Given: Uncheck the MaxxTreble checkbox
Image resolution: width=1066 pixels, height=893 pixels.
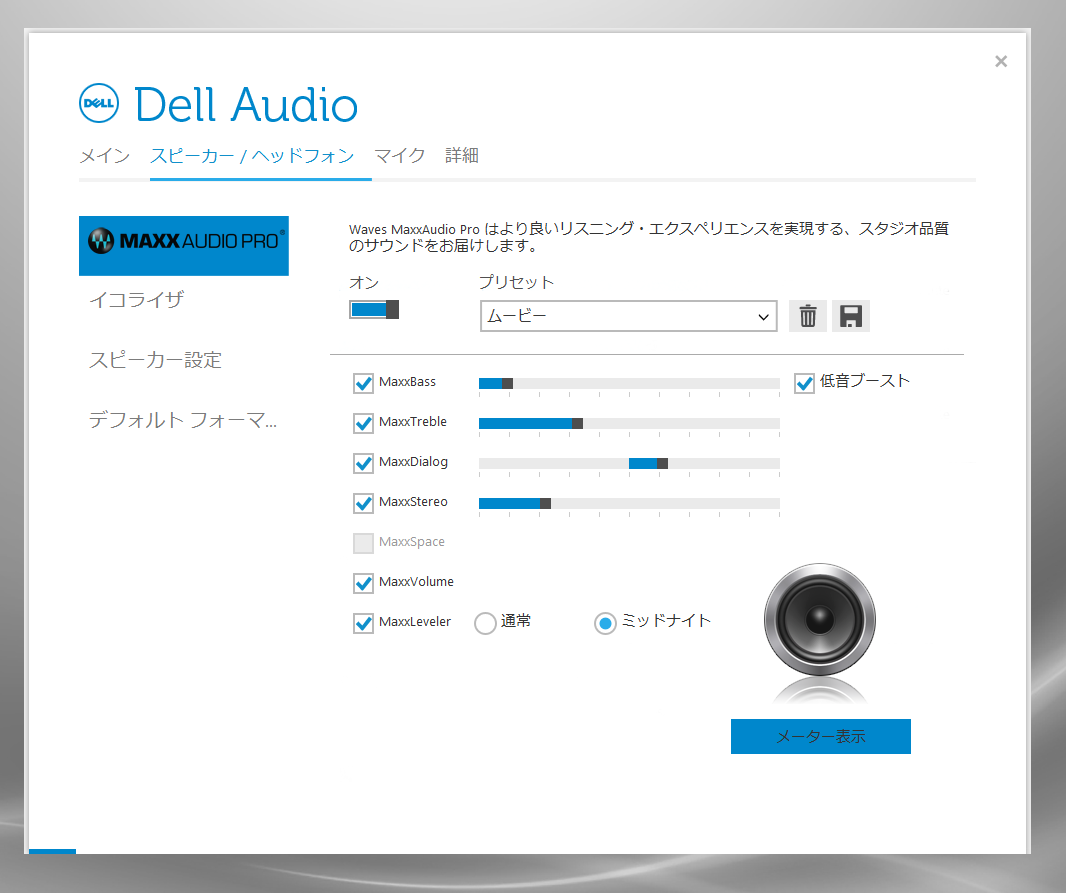Looking at the screenshot, I should 363,423.
